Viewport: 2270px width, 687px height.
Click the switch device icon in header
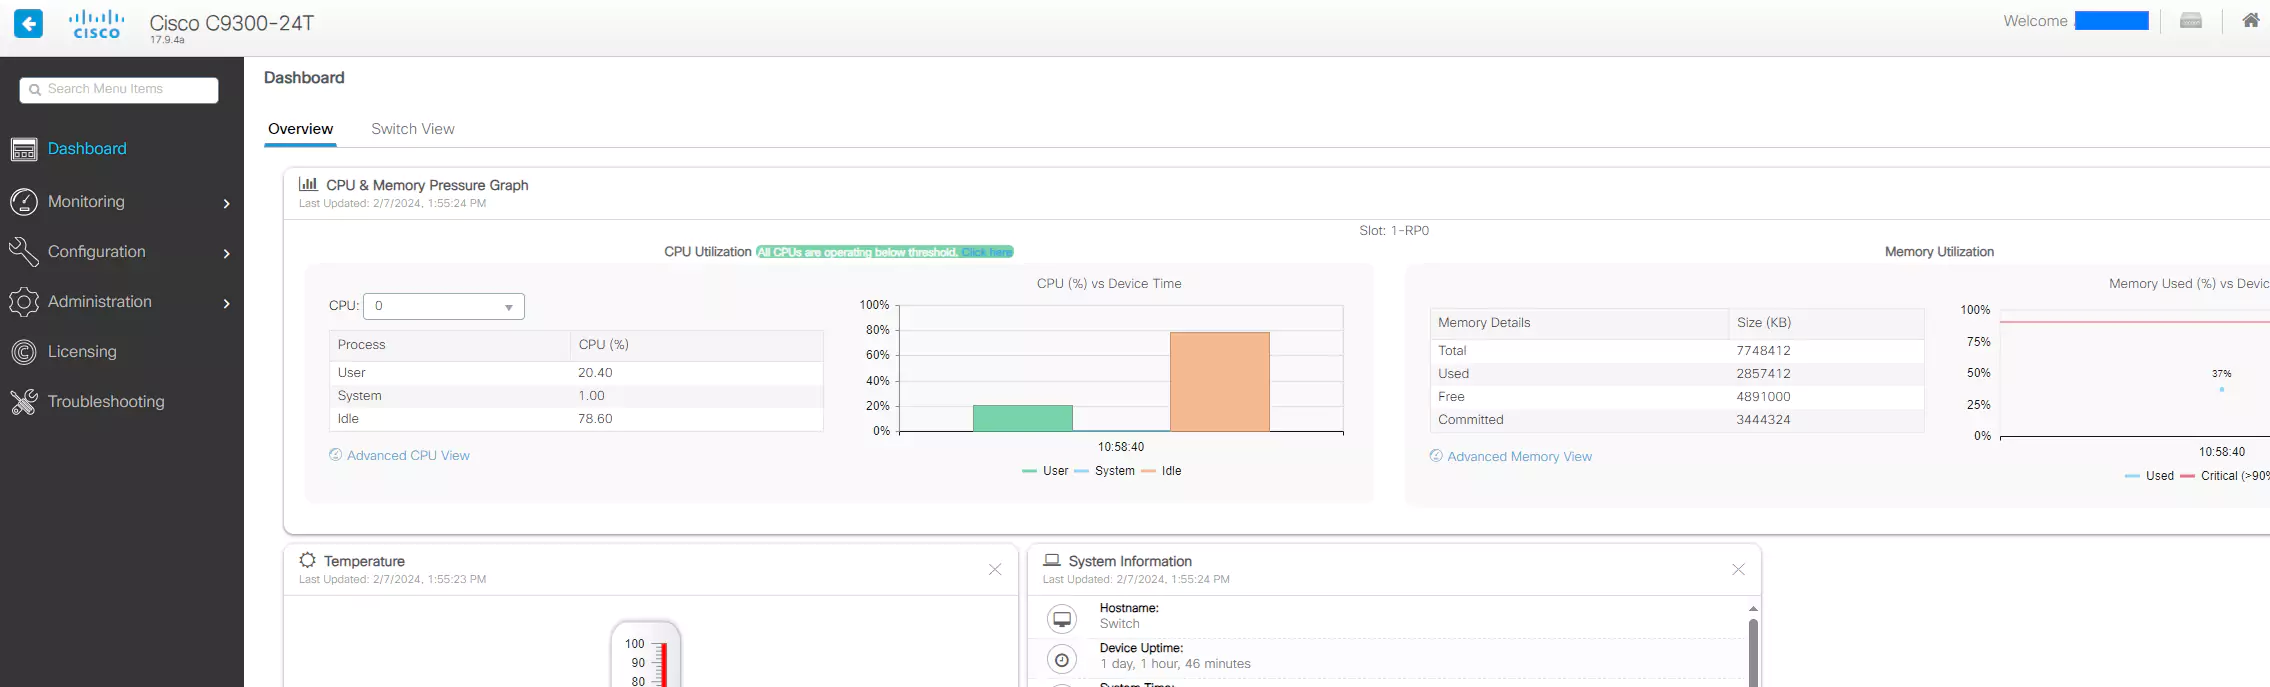2190,21
